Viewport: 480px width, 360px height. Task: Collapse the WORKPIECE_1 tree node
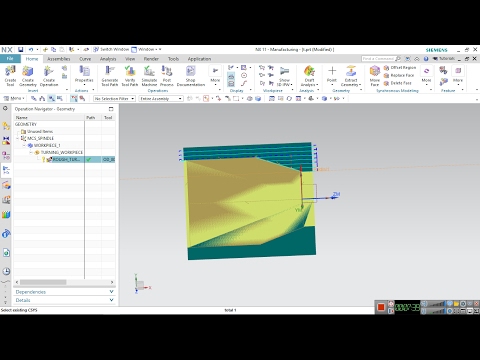click(x=24, y=145)
